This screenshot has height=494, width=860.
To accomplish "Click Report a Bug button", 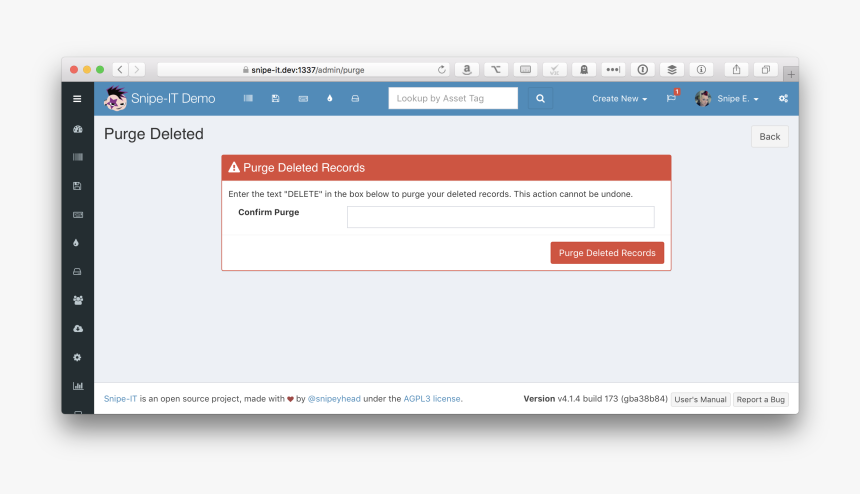I will (x=760, y=399).
